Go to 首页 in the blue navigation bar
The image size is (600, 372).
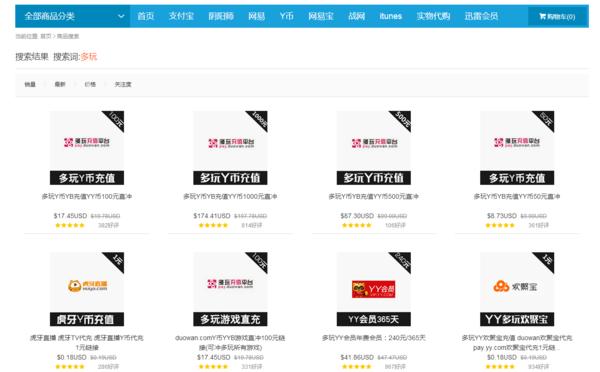[x=145, y=16]
